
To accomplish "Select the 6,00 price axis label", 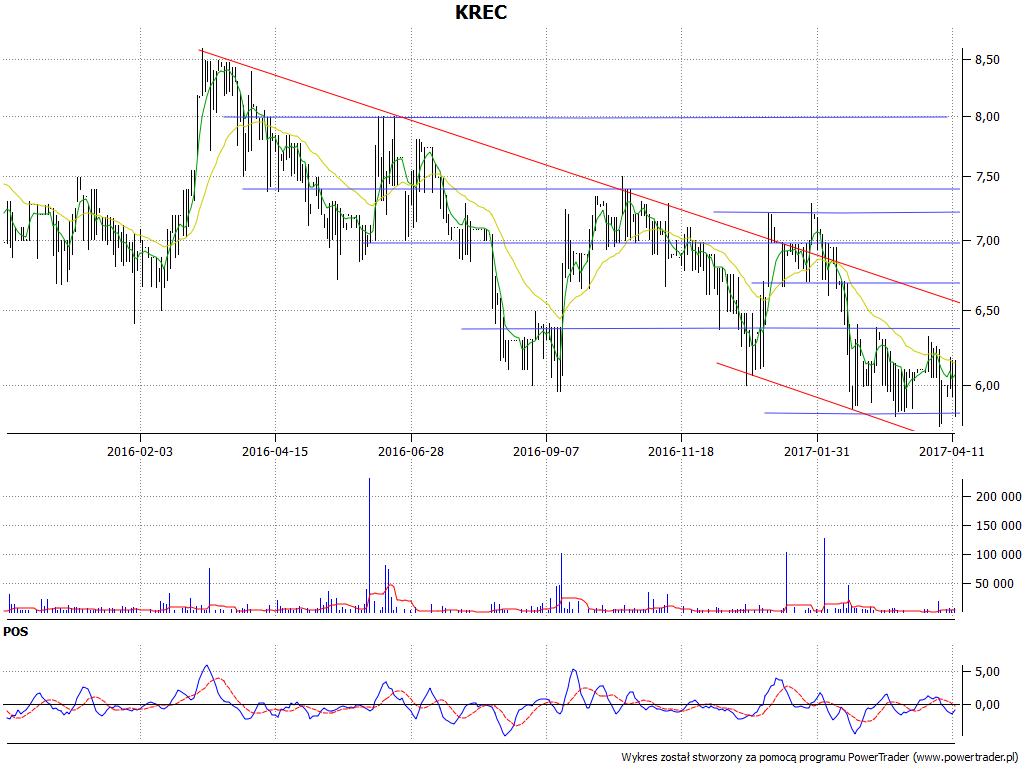I will click(x=986, y=386).
